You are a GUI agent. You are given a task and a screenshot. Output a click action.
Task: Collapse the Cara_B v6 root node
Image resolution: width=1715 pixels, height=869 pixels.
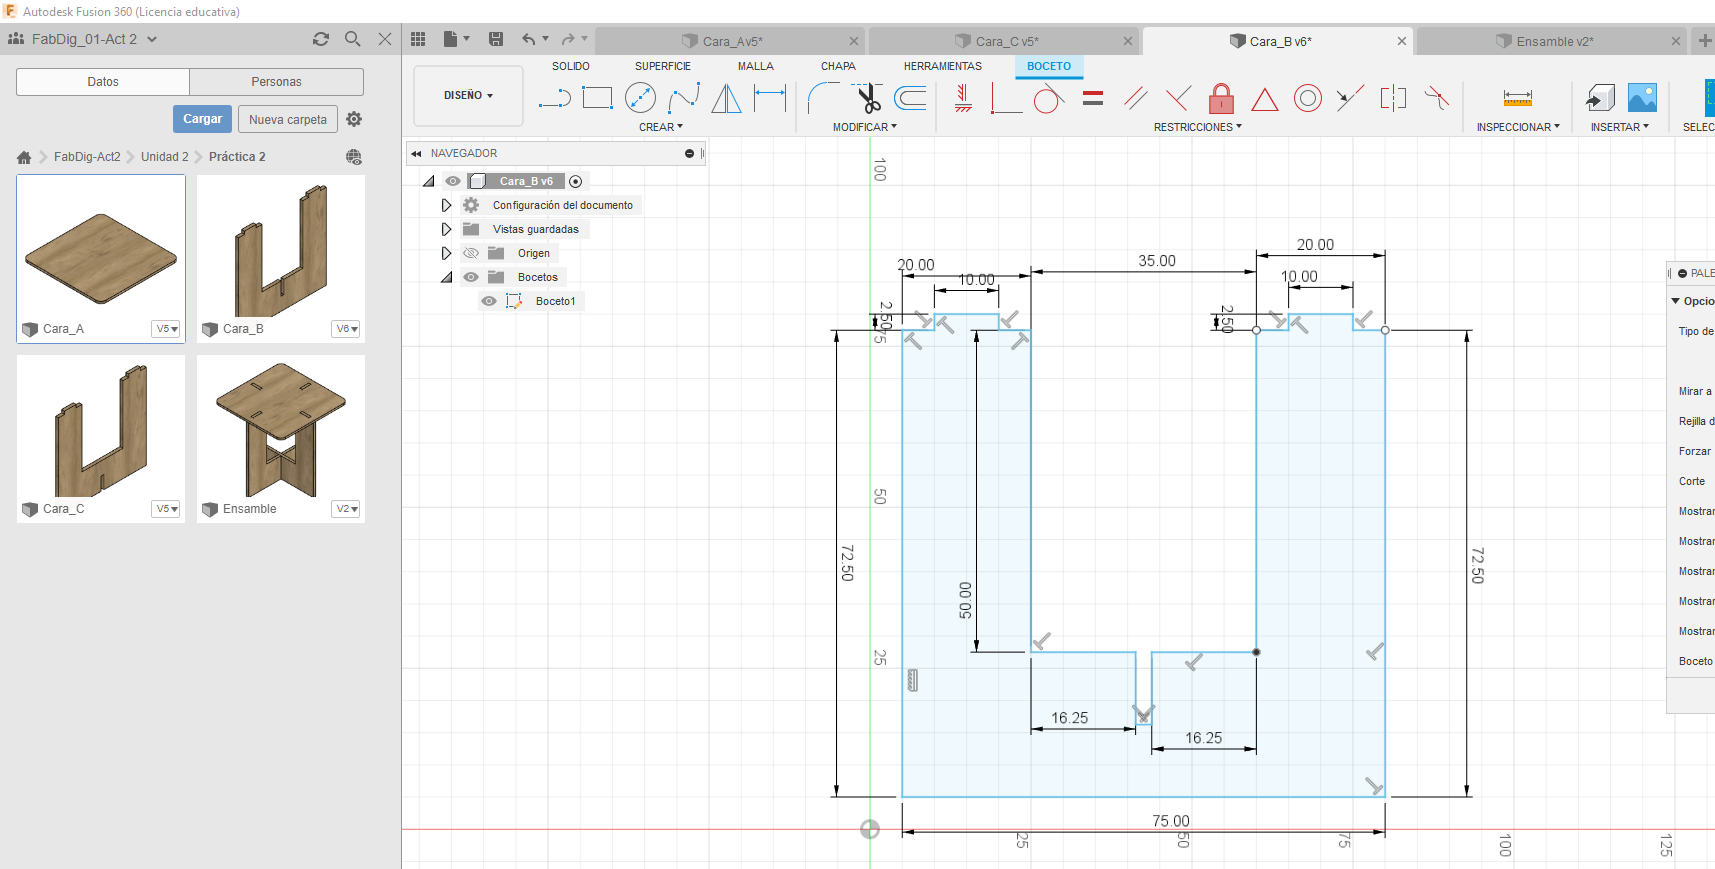[429, 181]
